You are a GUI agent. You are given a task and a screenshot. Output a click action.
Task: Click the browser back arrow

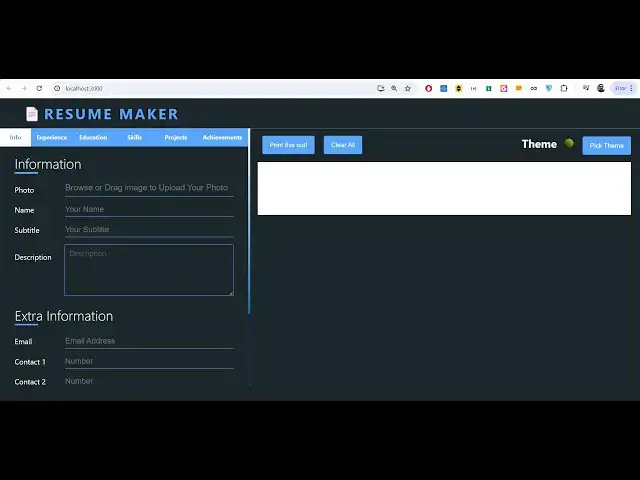[9, 88]
